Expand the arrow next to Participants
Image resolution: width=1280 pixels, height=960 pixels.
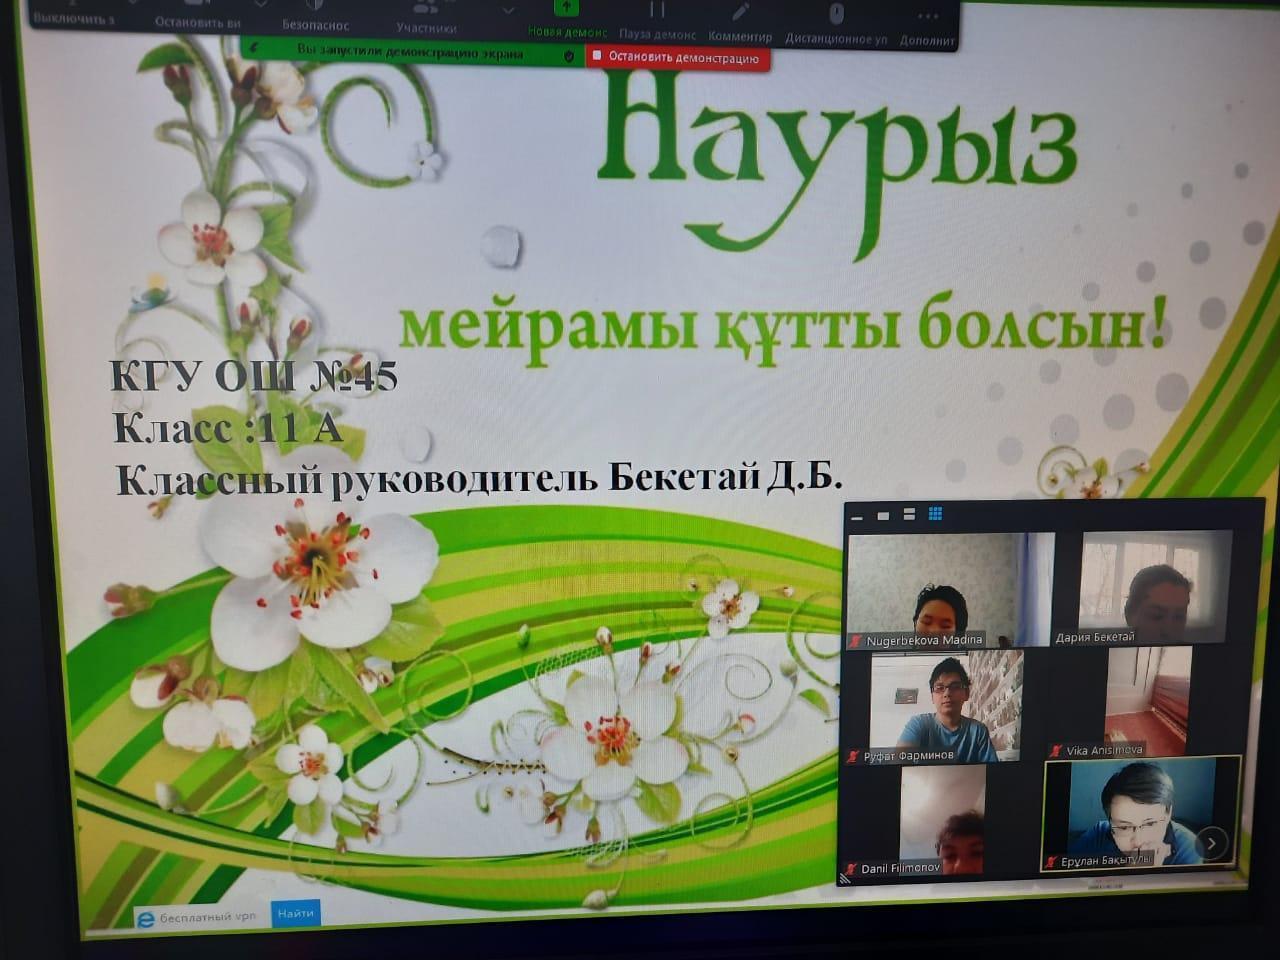coord(507,11)
